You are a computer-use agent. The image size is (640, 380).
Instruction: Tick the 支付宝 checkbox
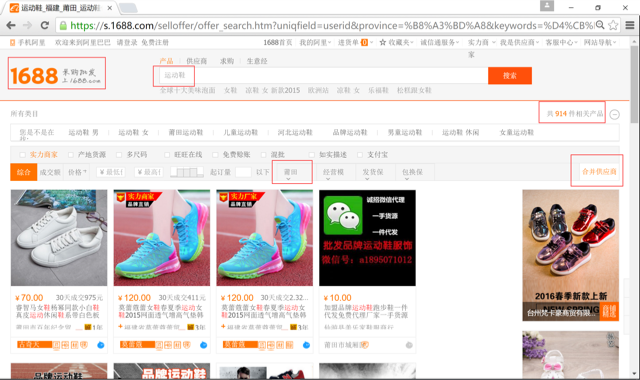360,155
